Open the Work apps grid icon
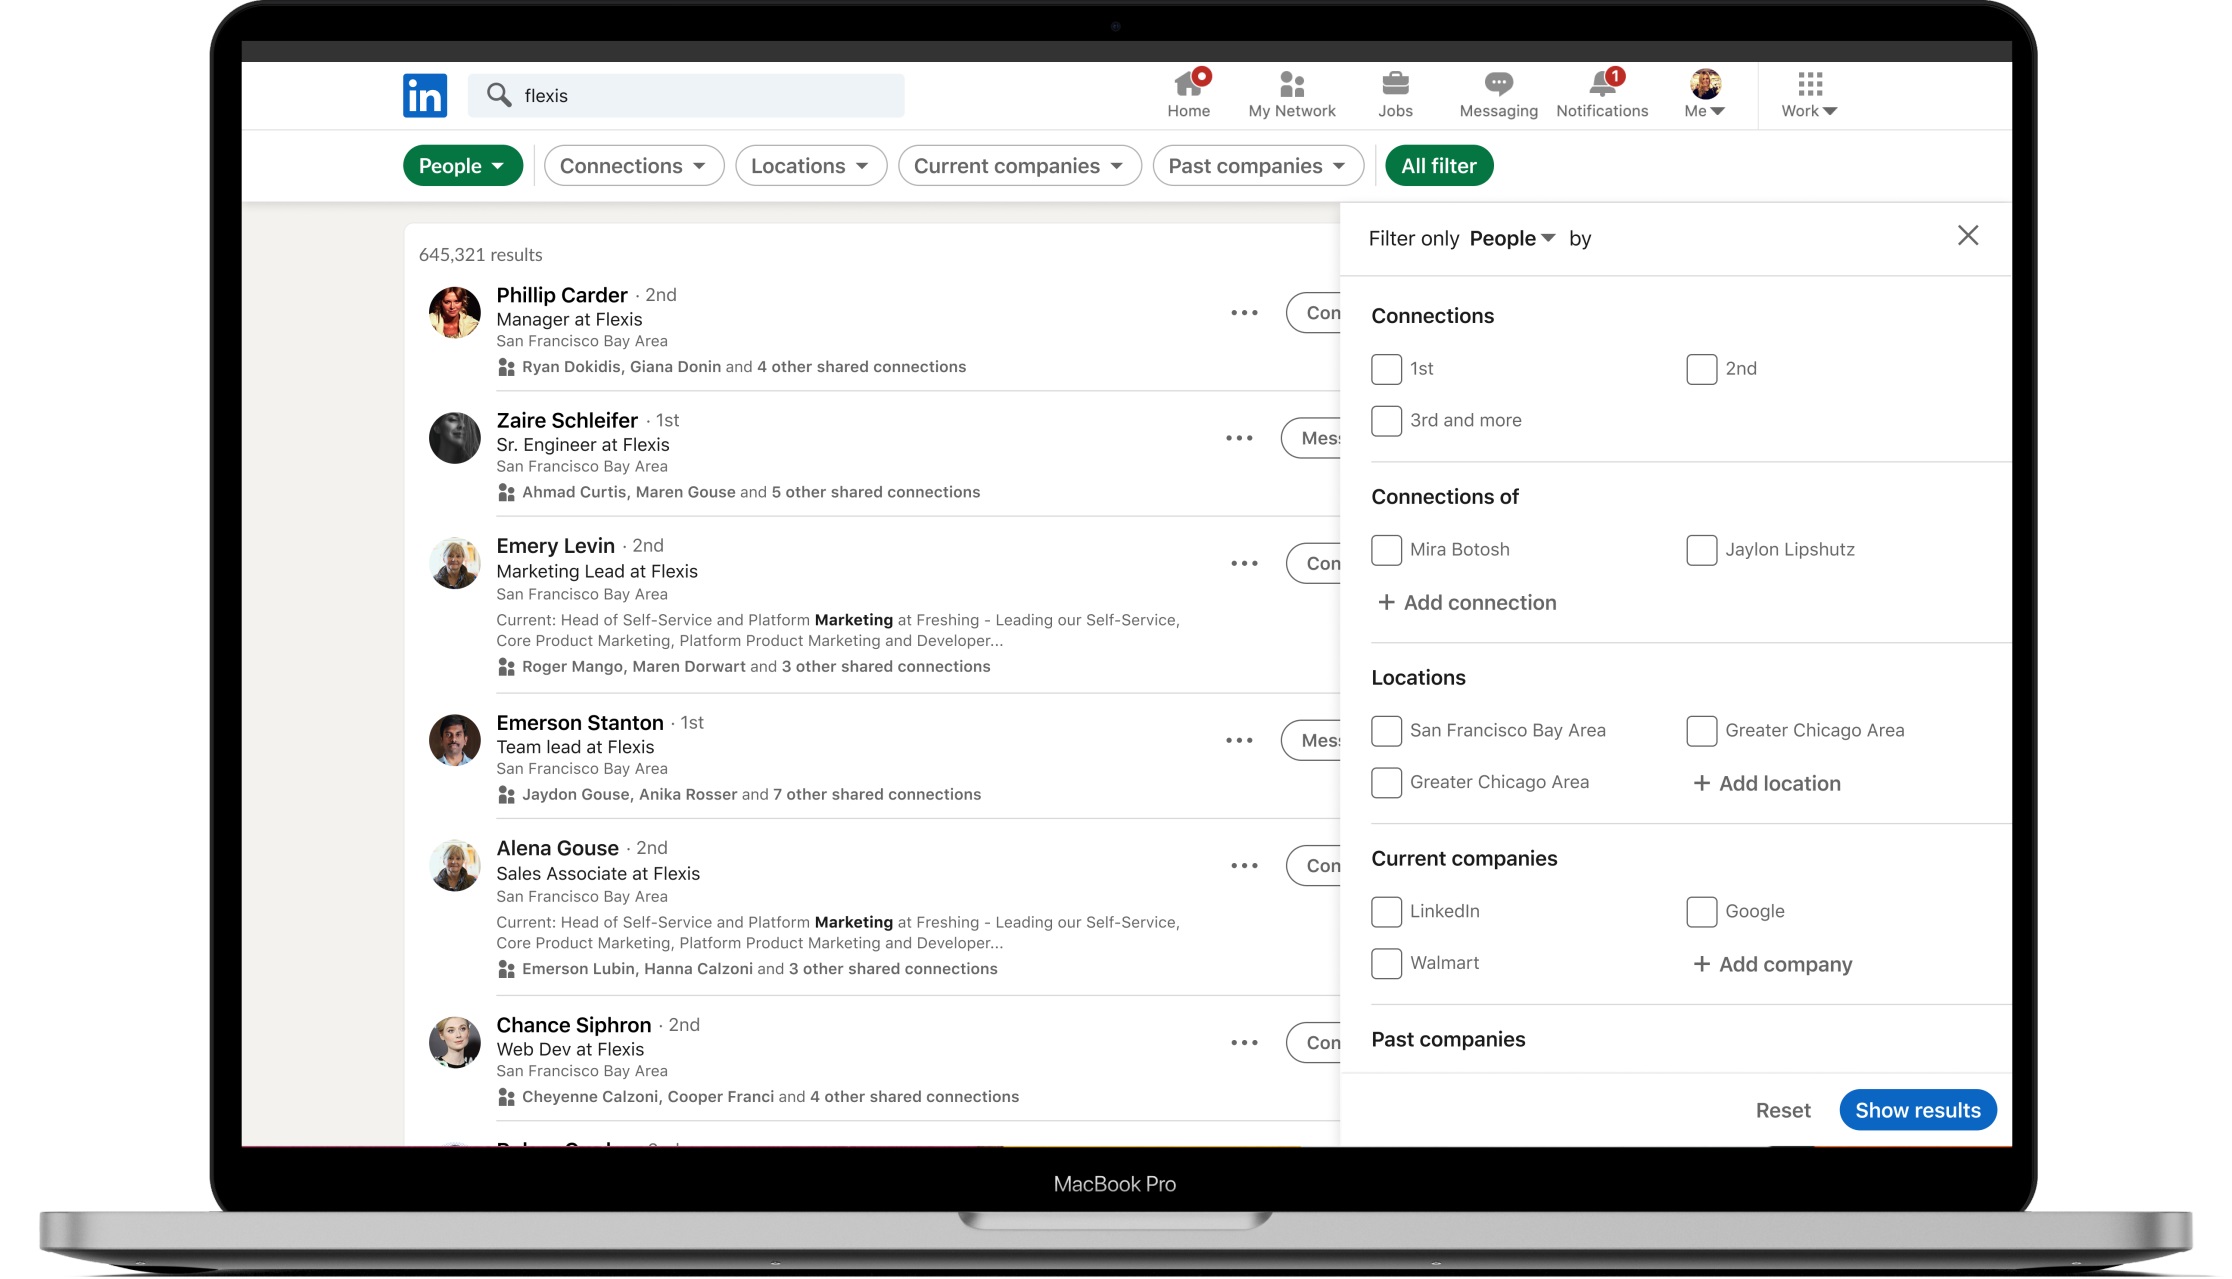Image resolution: width=2232 pixels, height=1279 pixels. pos(1810,84)
